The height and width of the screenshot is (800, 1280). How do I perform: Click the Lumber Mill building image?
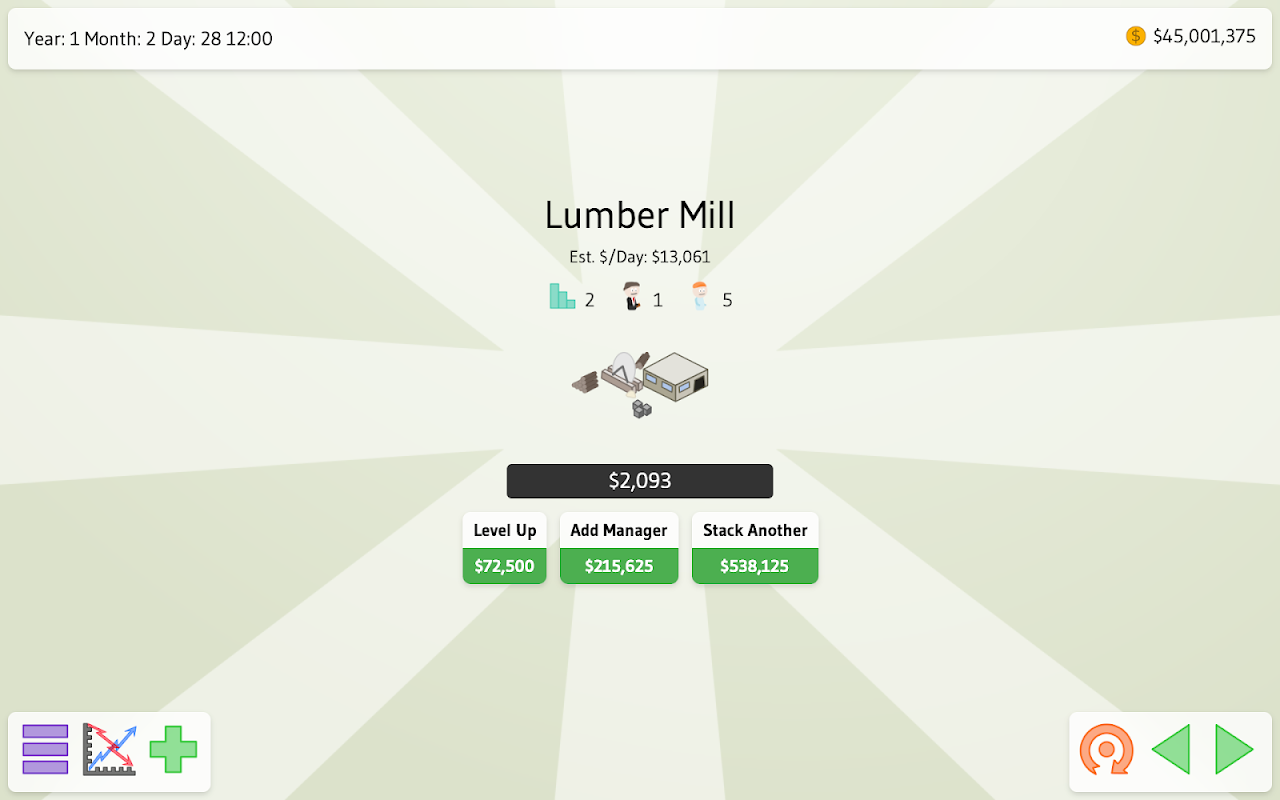(640, 384)
